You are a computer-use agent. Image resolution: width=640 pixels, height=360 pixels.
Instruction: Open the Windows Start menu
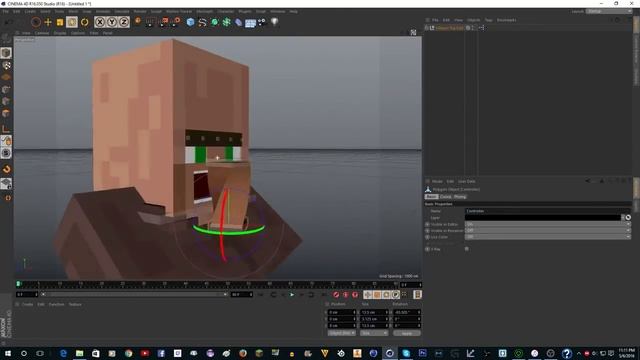(x=7, y=353)
